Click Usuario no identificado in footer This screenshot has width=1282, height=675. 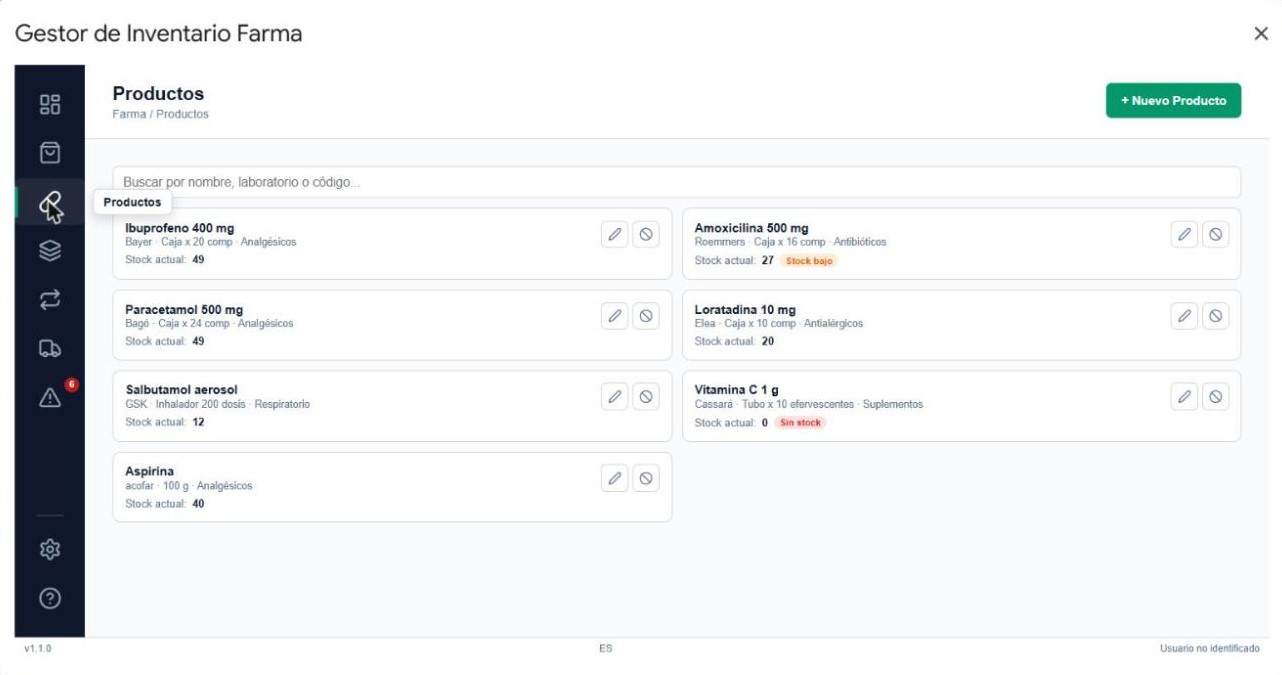pos(1210,649)
